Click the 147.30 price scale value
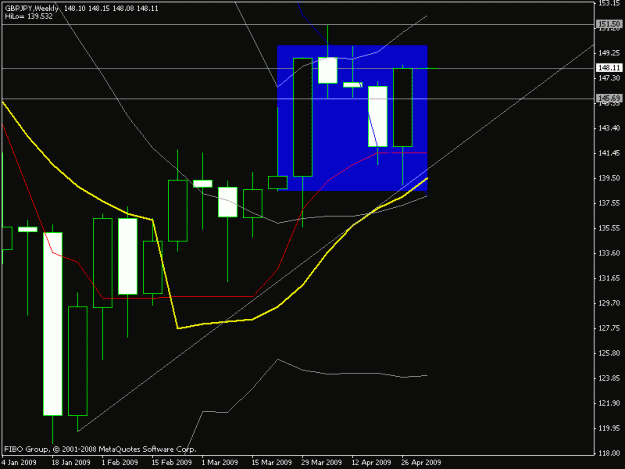The image size is (625, 469). 609,78
